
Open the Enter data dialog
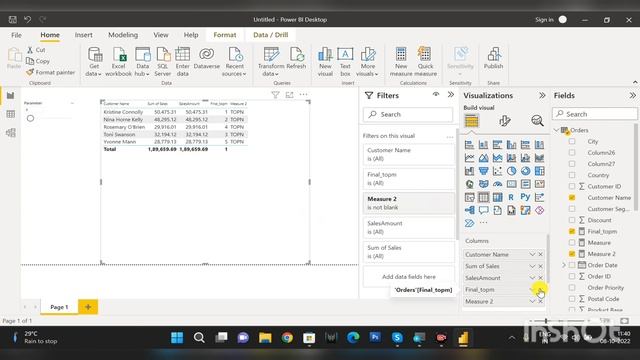pyautogui.click(x=182, y=62)
